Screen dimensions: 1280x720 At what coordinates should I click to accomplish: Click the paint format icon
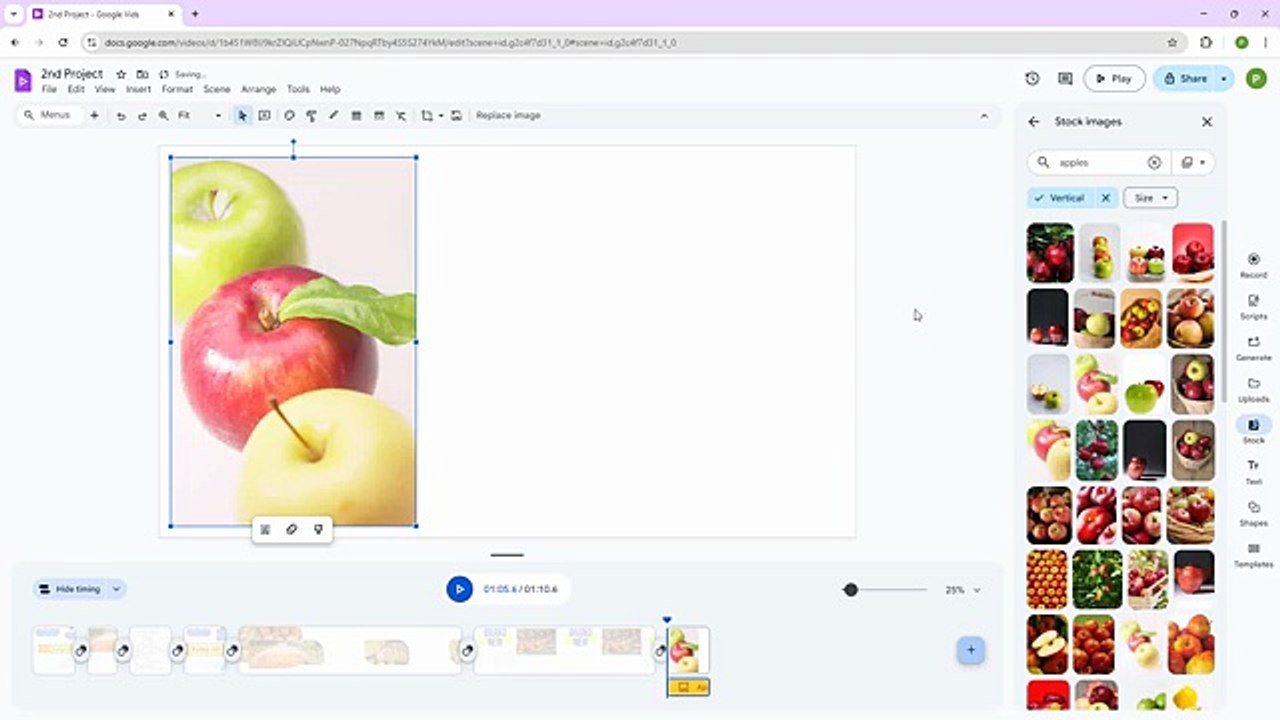point(311,115)
